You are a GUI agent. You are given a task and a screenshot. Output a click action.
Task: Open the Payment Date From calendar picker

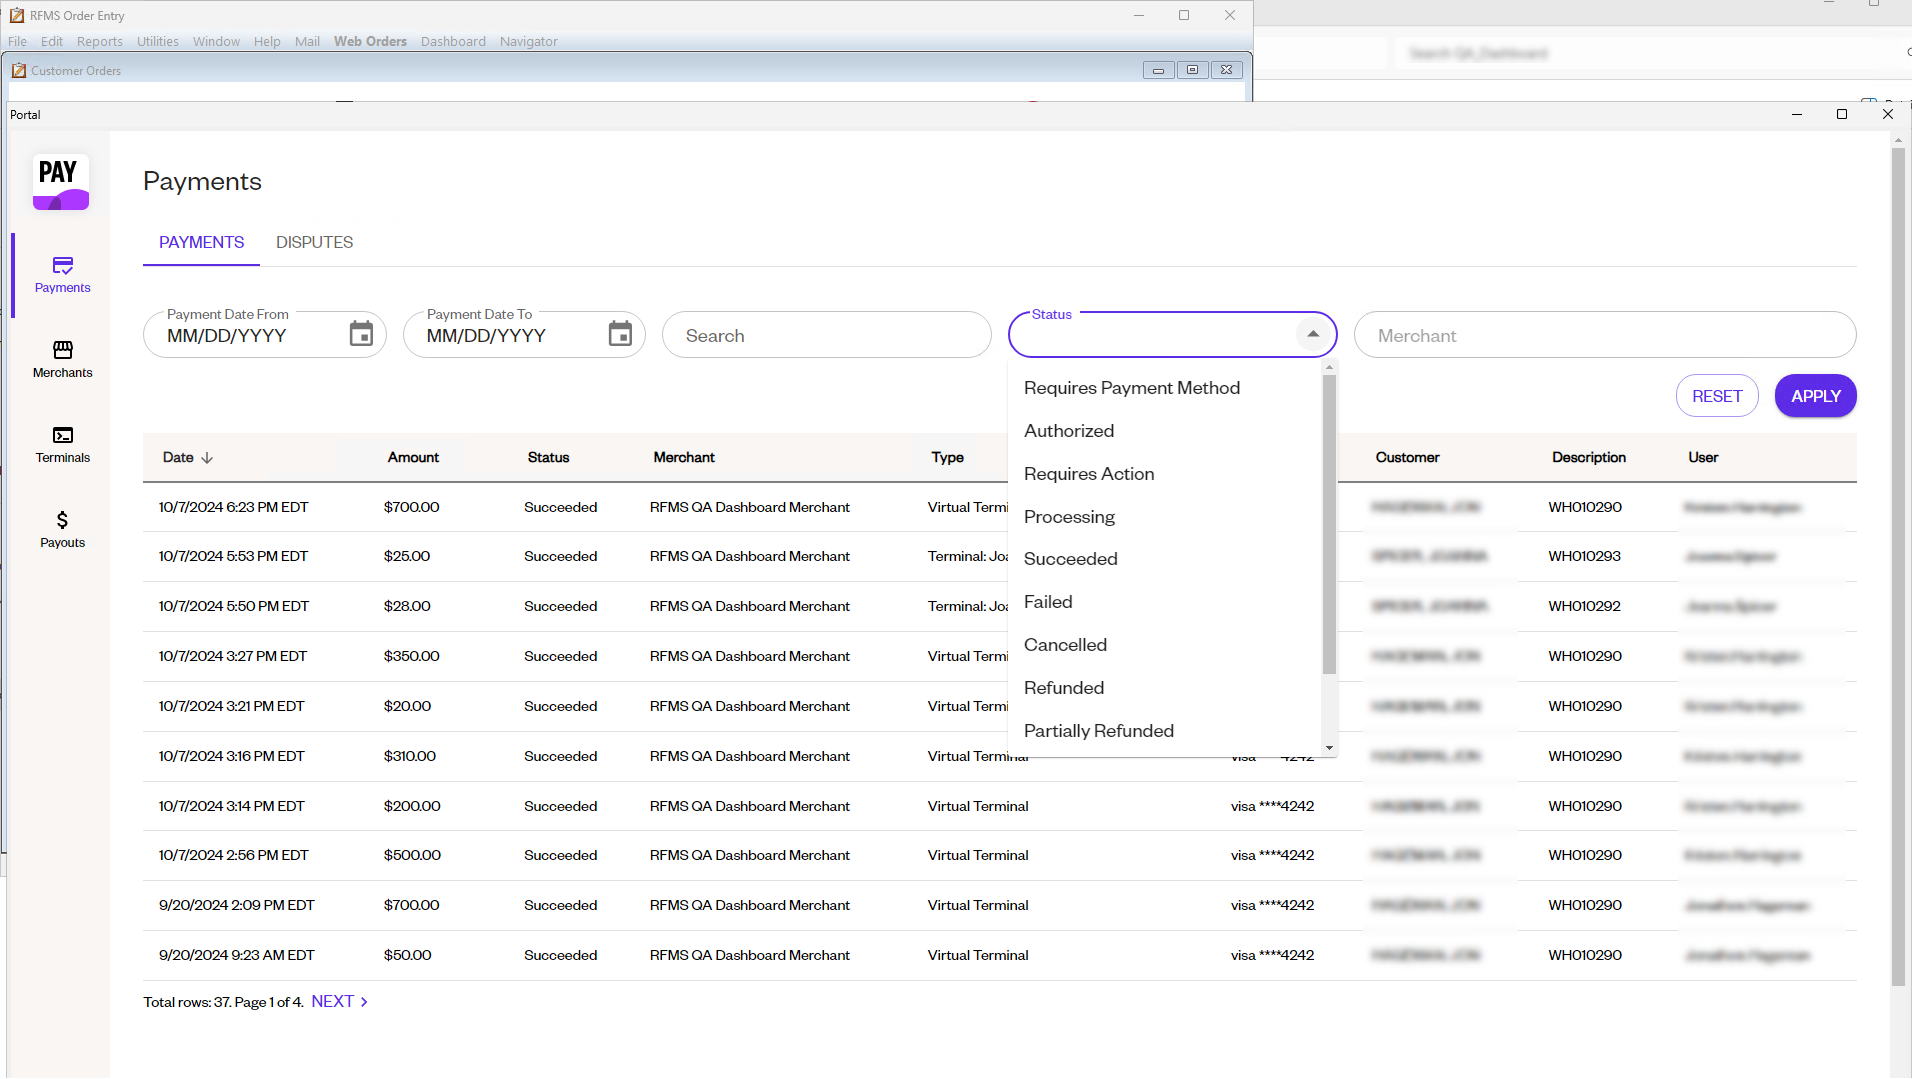[361, 333]
